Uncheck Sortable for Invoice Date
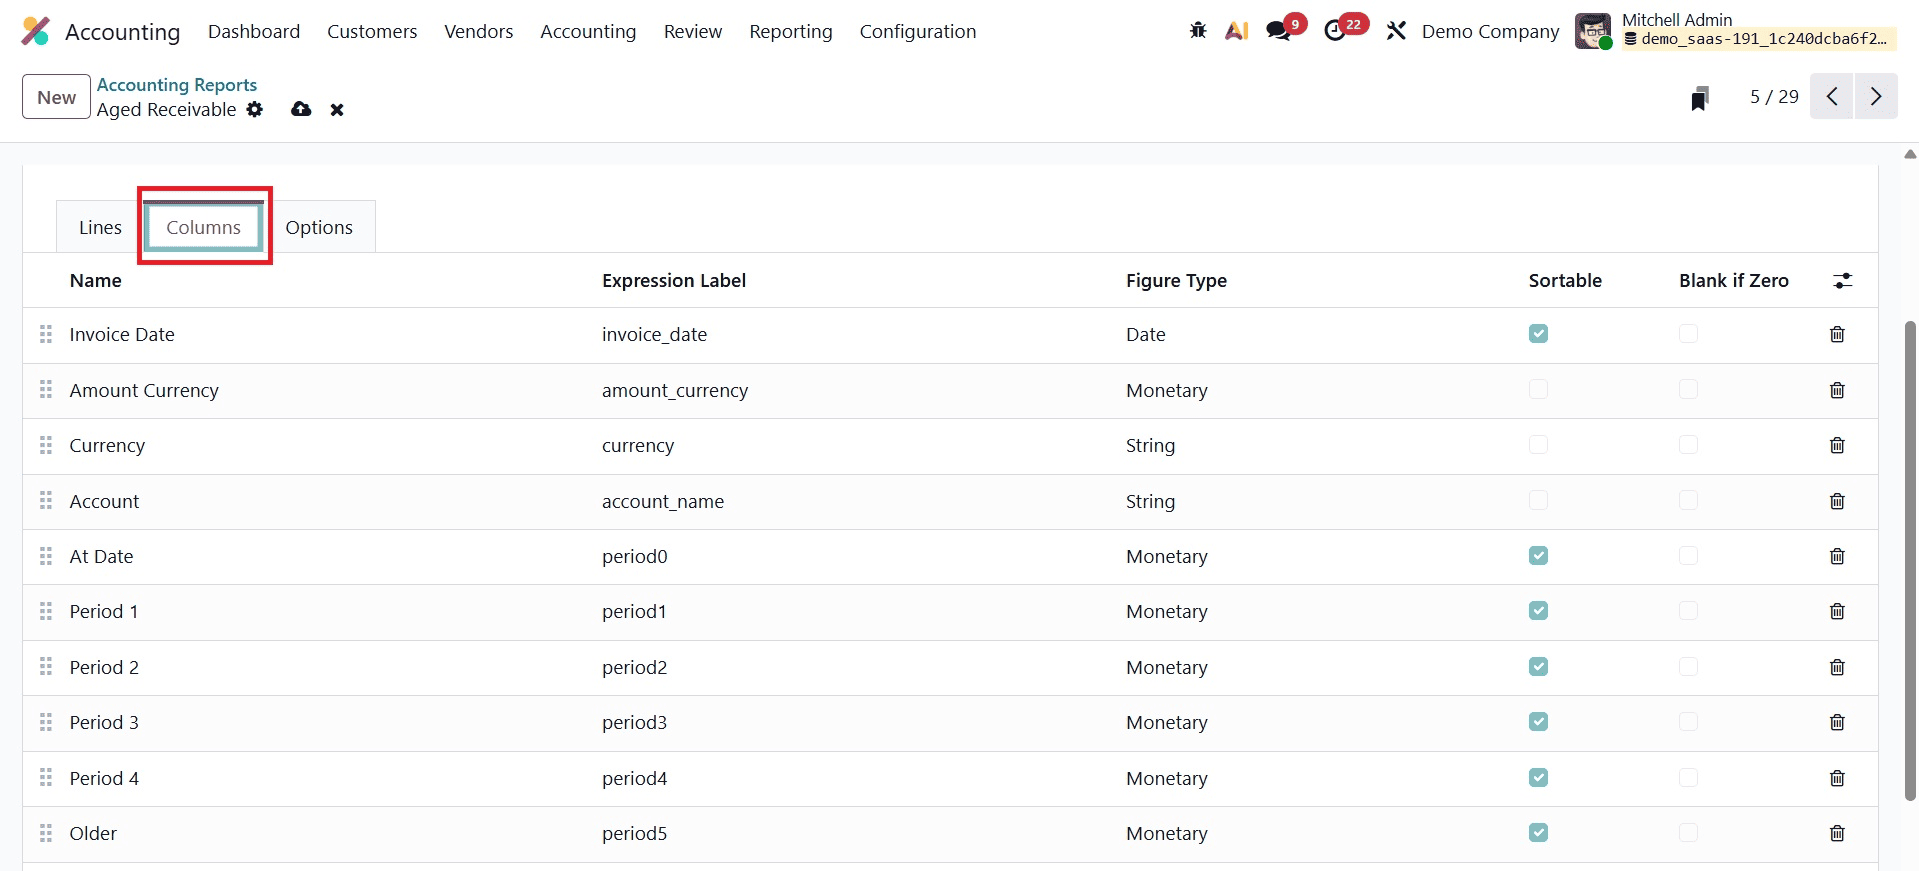Screen dimensions: 1919x871 tap(1538, 334)
